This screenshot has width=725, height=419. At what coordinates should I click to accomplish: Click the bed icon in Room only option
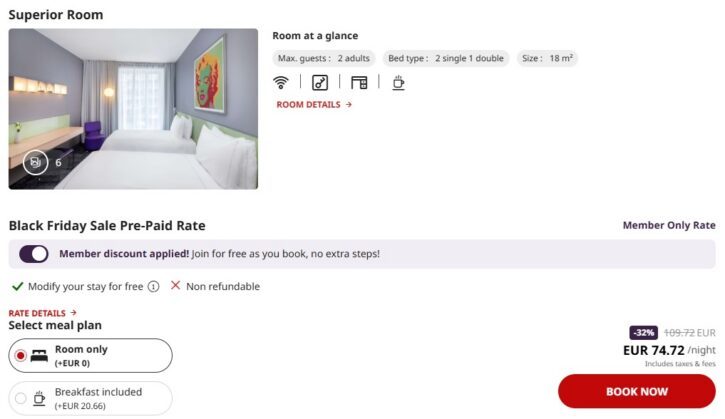39,356
